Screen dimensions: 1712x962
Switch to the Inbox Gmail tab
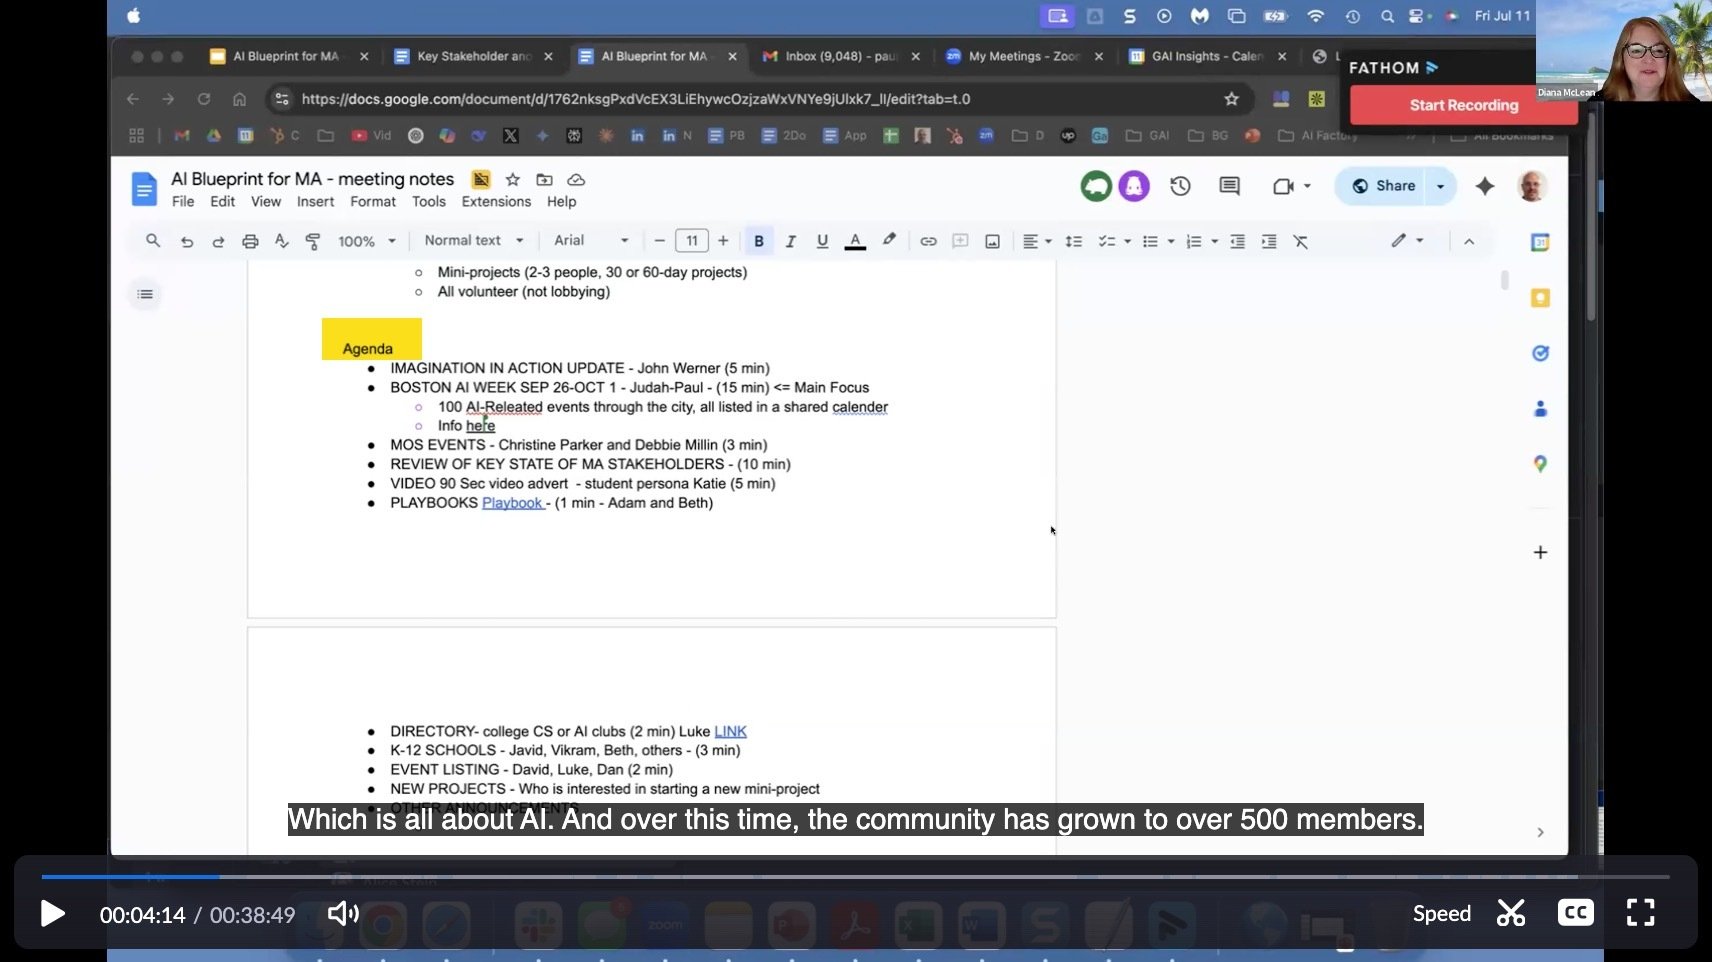point(840,57)
